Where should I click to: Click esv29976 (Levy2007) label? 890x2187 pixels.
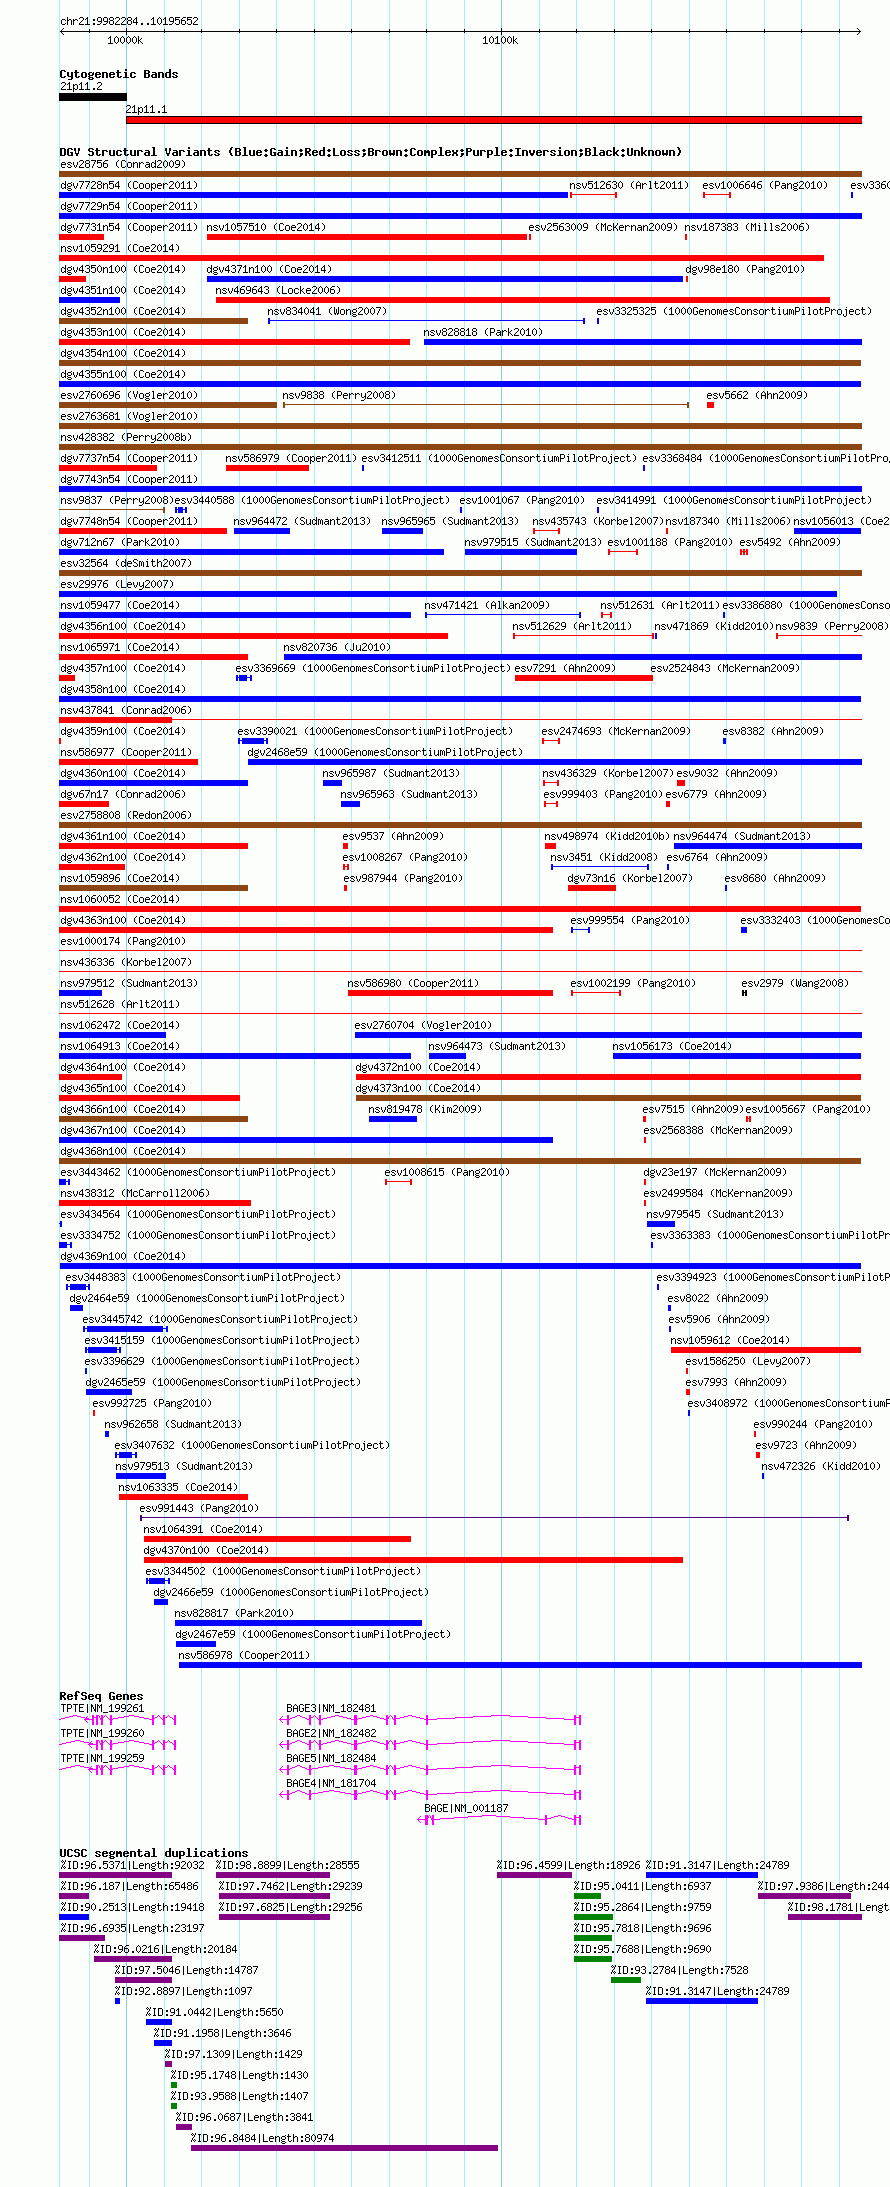coord(117,584)
